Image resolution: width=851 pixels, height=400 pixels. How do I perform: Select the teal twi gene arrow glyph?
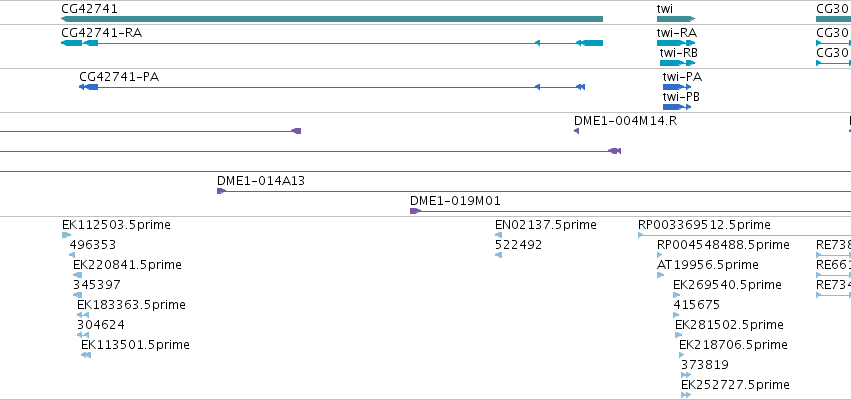676,19
